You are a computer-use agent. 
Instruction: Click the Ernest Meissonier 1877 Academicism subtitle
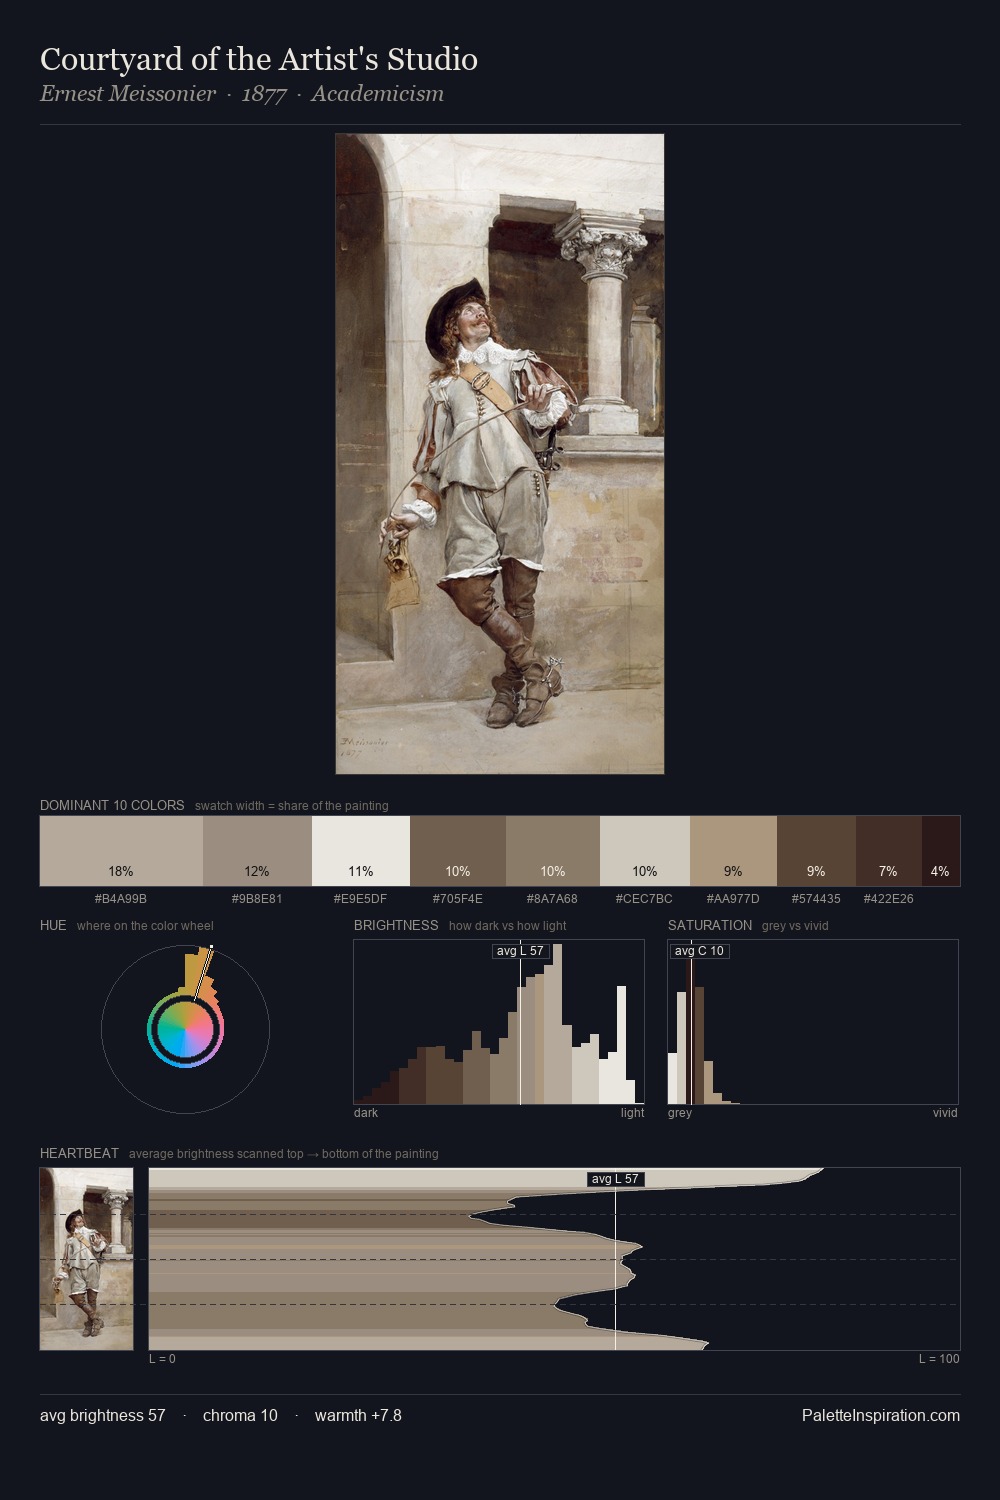click(242, 94)
